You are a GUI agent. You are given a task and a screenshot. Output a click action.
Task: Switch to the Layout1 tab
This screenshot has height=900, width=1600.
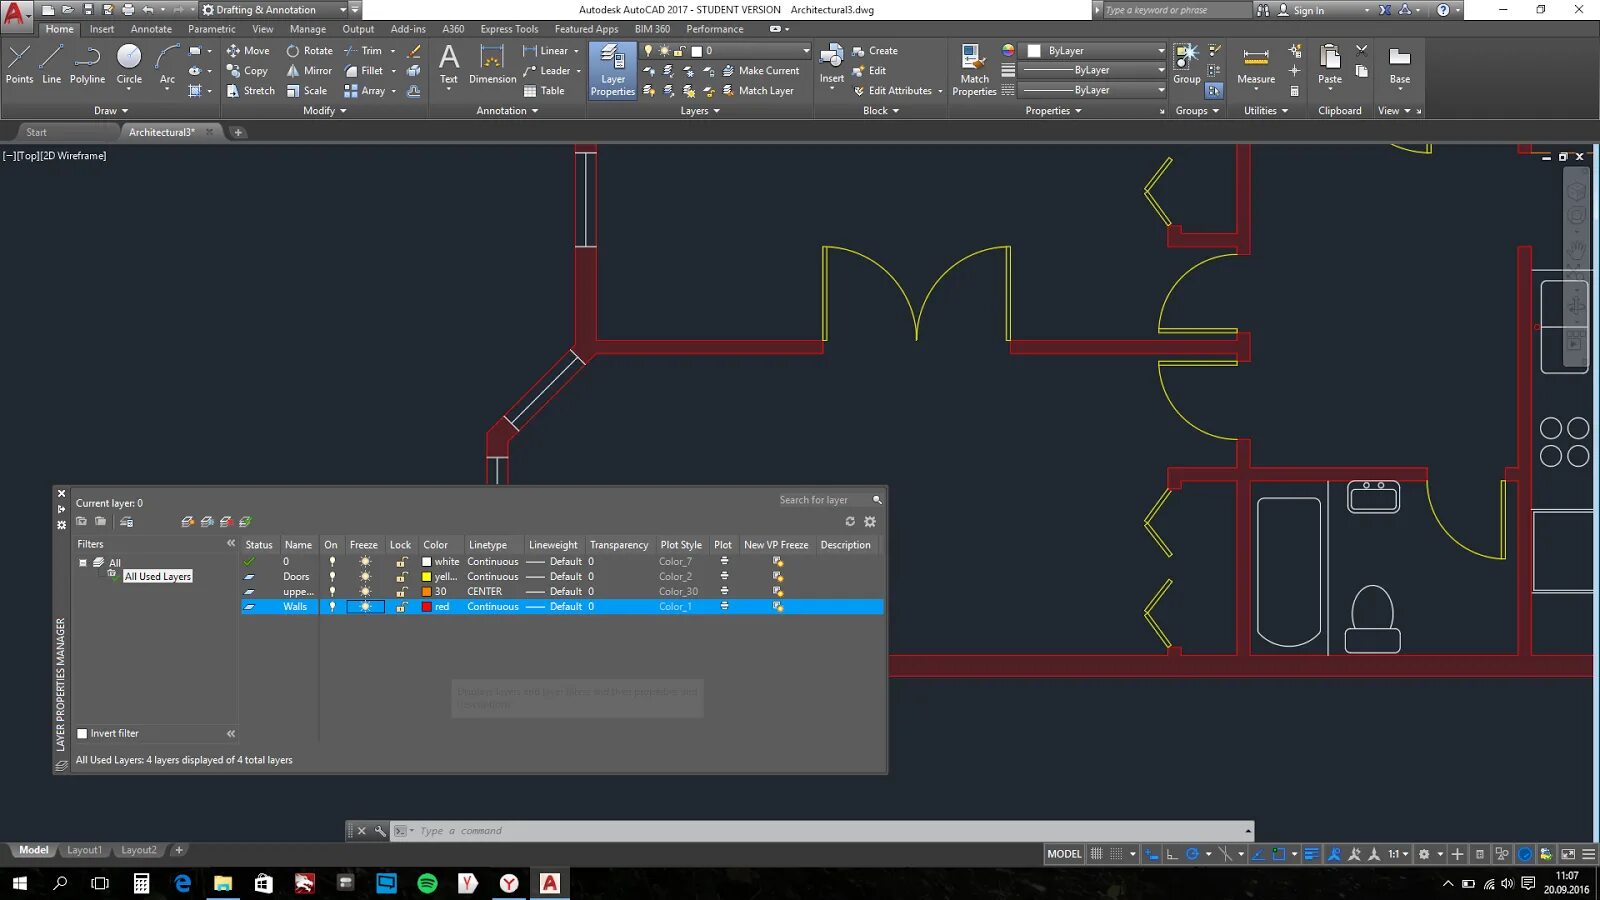pos(84,850)
